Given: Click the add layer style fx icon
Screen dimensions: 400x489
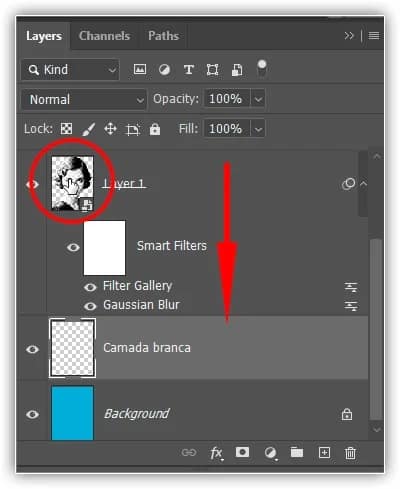Looking at the screenshot, I should 216,453.
